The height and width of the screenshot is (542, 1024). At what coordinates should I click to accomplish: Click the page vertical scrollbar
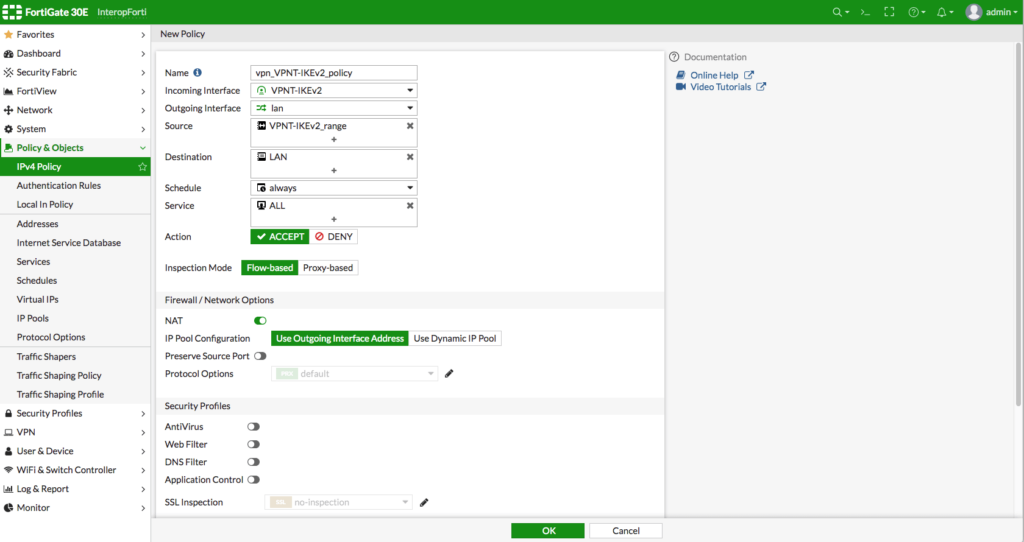[x=1018, y=225]
